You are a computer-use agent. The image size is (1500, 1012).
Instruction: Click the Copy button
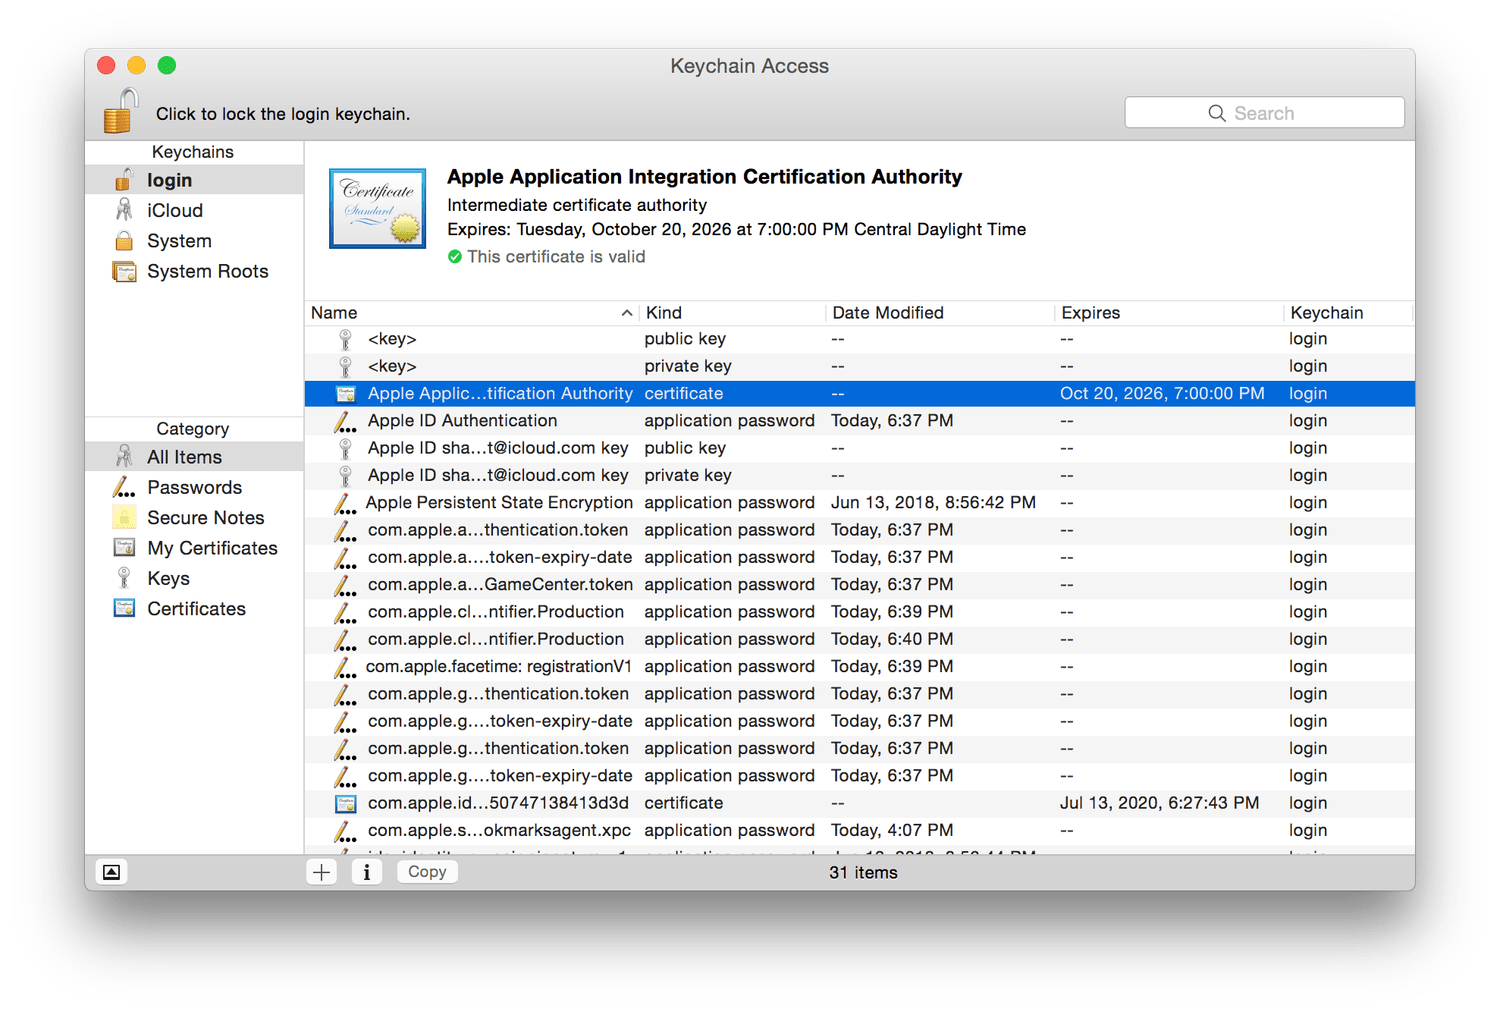[427, 872]
